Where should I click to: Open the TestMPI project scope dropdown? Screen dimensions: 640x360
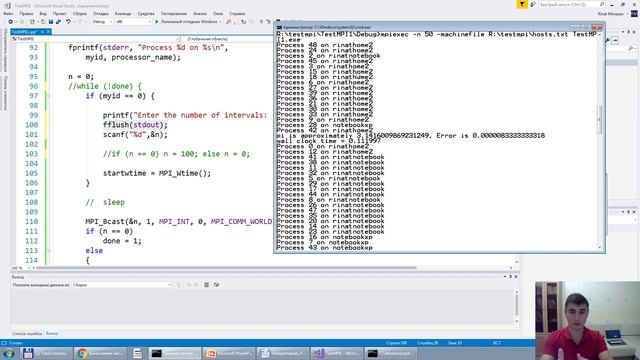click(96, 39)
